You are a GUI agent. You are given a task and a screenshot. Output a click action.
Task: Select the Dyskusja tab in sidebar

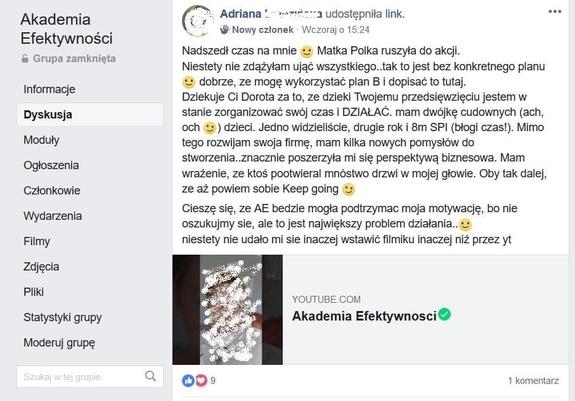pos(90,115)
